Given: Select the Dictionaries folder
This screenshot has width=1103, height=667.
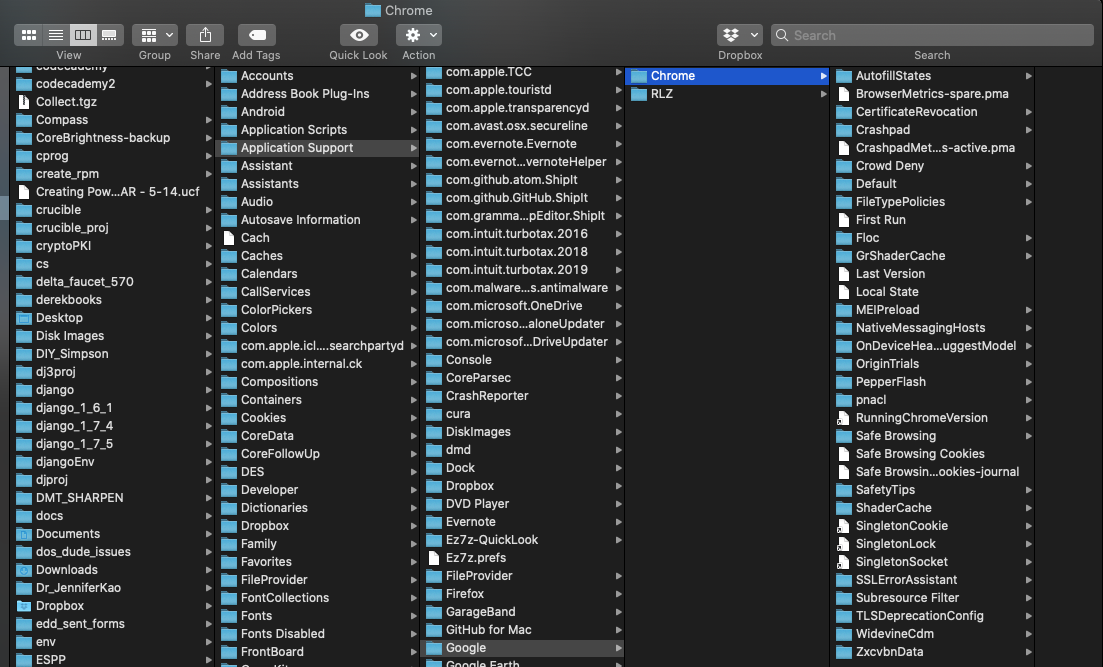Looking at the screenshot, I should (317, 508).
